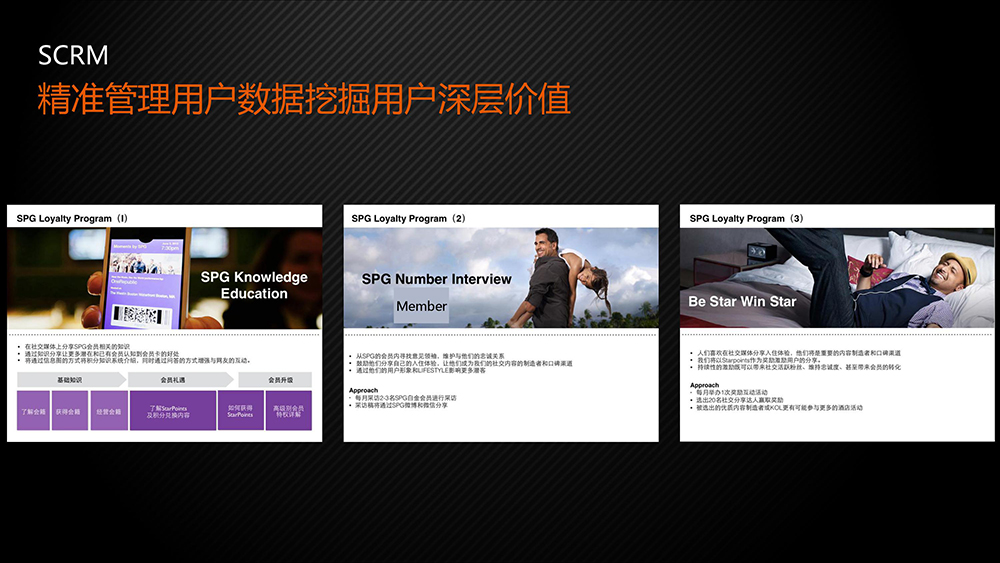Click the 'Approach' heading in Program (2) card
The height and width of the screenshot is (563, 1000).
[x=363, y=390]
